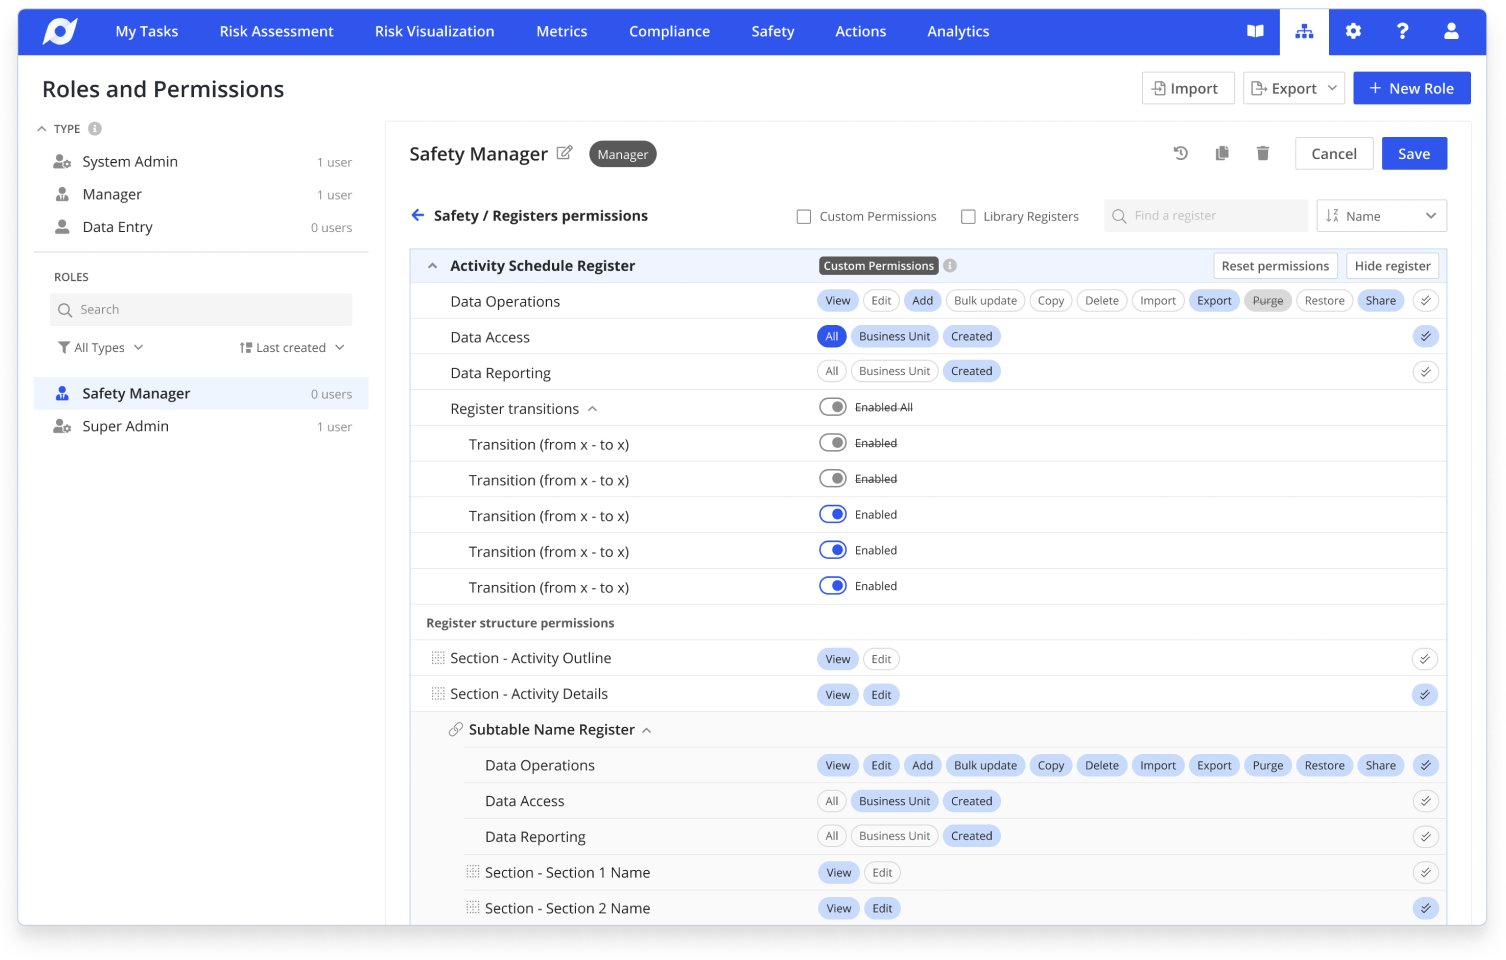Open the Export dropdown
The height and width of the screenshot is (960, 1506).
point(1293,88)
